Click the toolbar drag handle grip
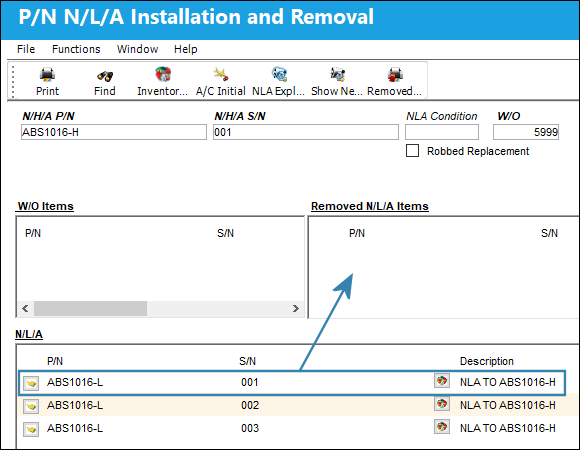This screenshot has height=450, width=580. (x=13, y=82)
